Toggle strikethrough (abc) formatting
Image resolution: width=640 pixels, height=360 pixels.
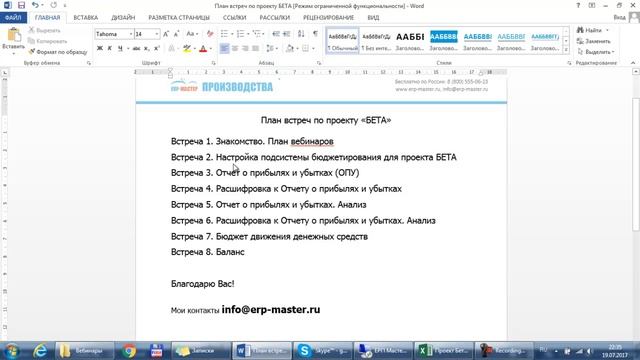click(136, 48)
